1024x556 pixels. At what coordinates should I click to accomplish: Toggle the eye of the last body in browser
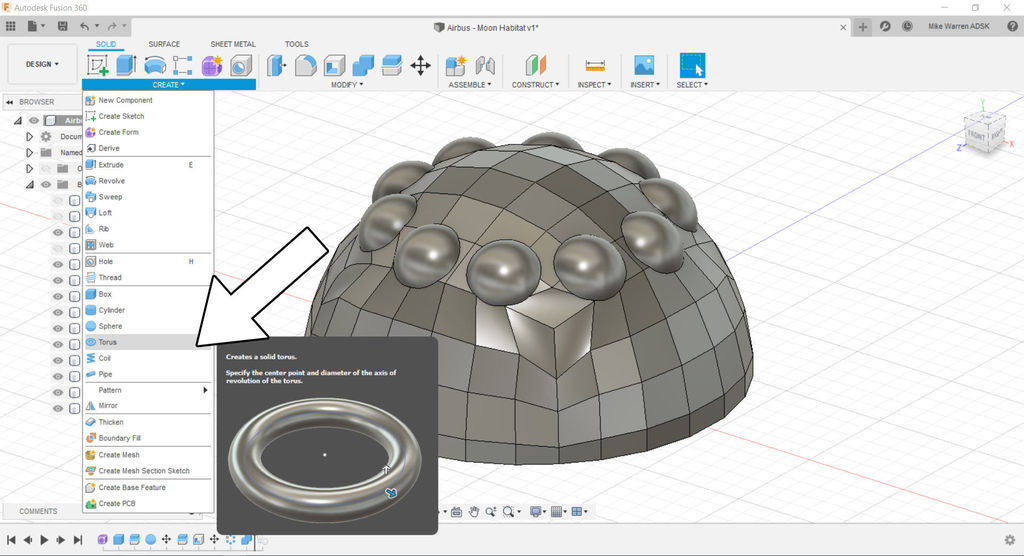57,409
